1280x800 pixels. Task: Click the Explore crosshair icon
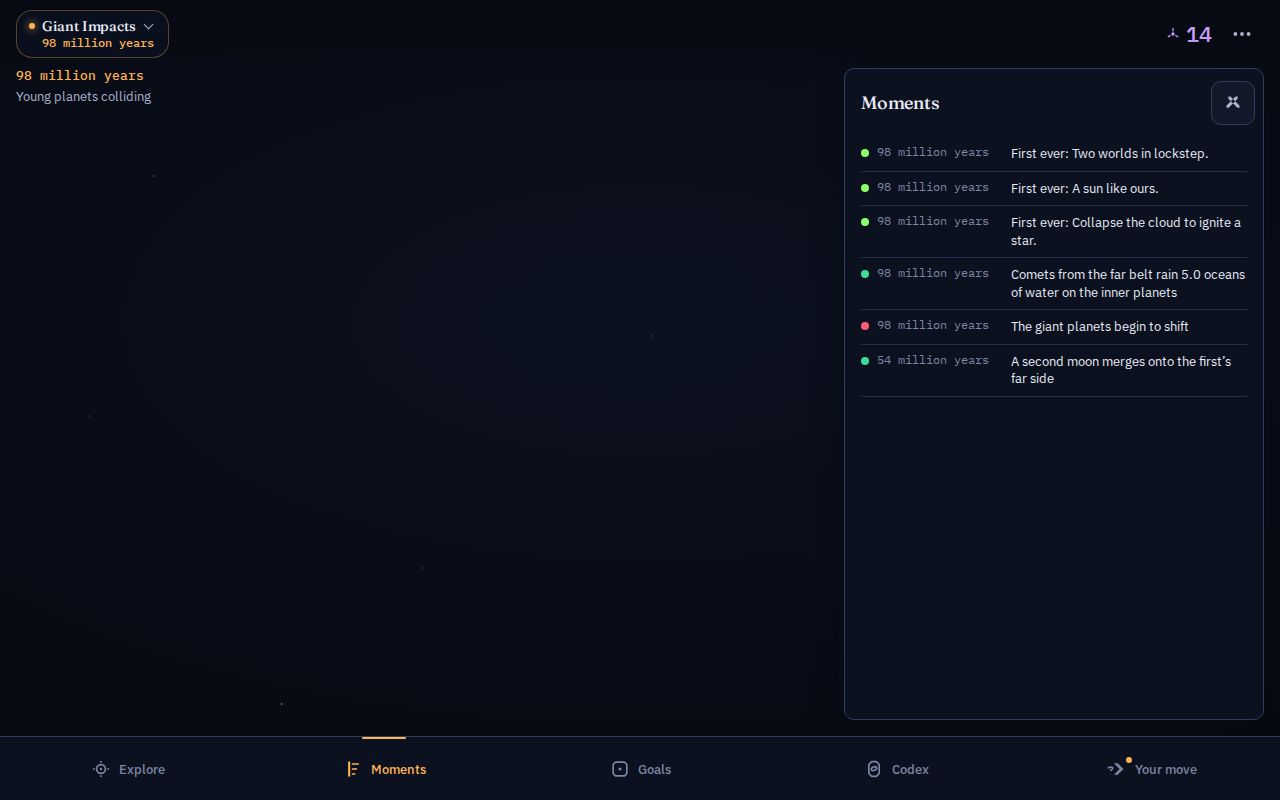(x=101, y=769)
